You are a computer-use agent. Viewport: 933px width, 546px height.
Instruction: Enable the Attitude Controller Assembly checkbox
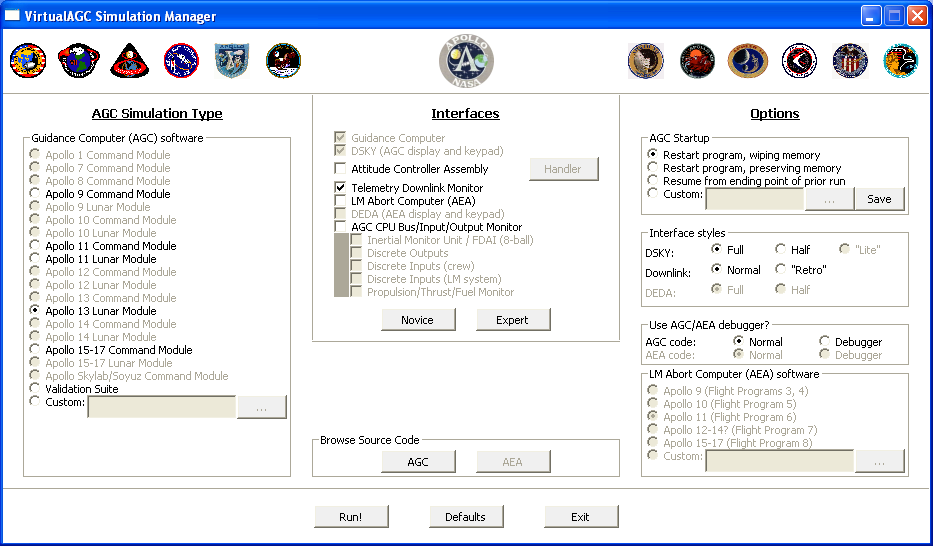click(340, 169)
